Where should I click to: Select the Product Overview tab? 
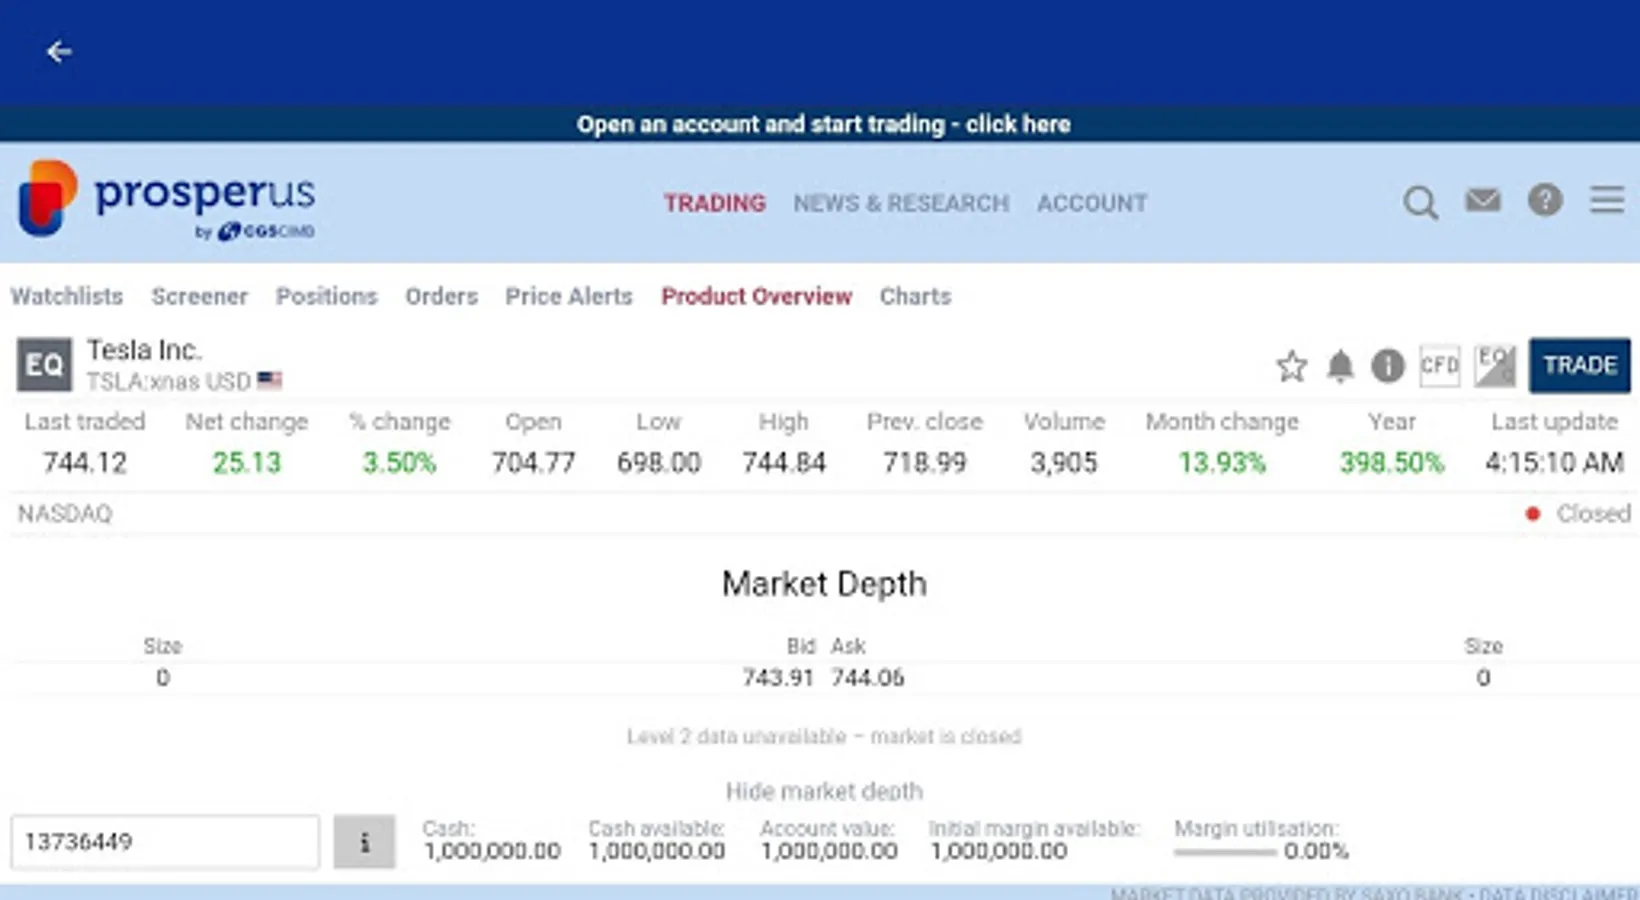point(757,297)
